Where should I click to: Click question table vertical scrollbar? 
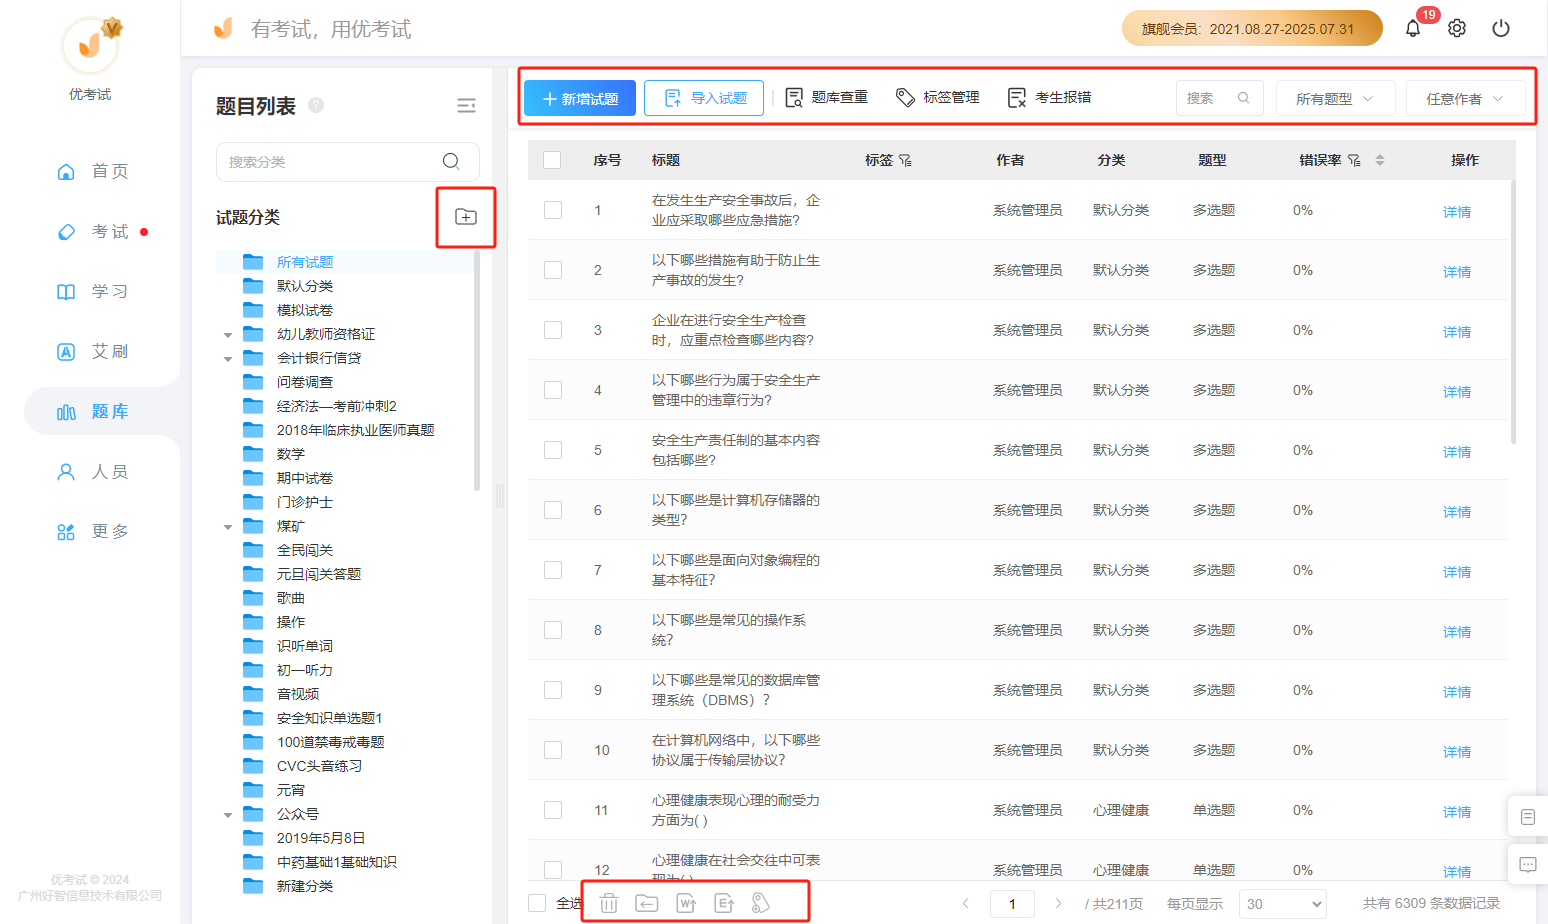1512,312
